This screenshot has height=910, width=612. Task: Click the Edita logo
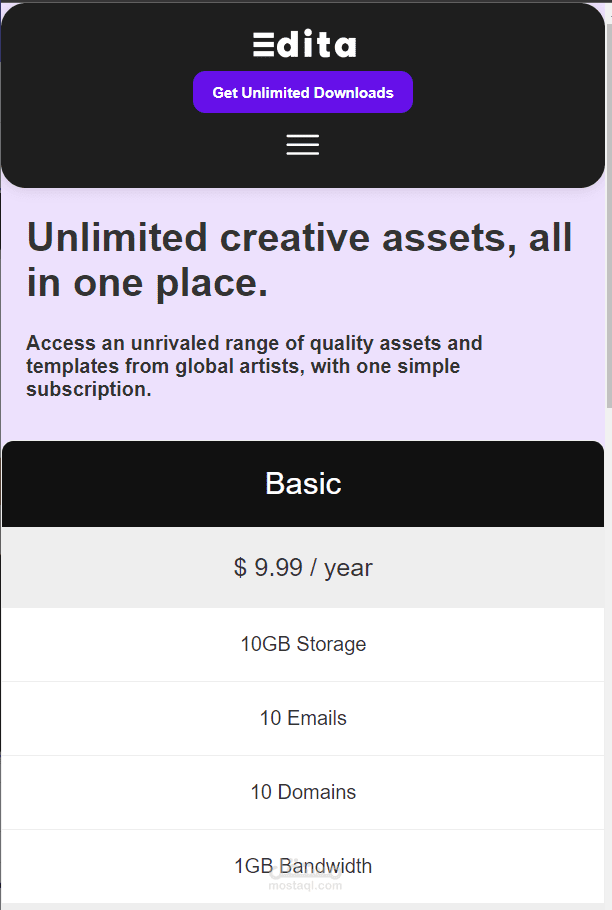(304, 45)
